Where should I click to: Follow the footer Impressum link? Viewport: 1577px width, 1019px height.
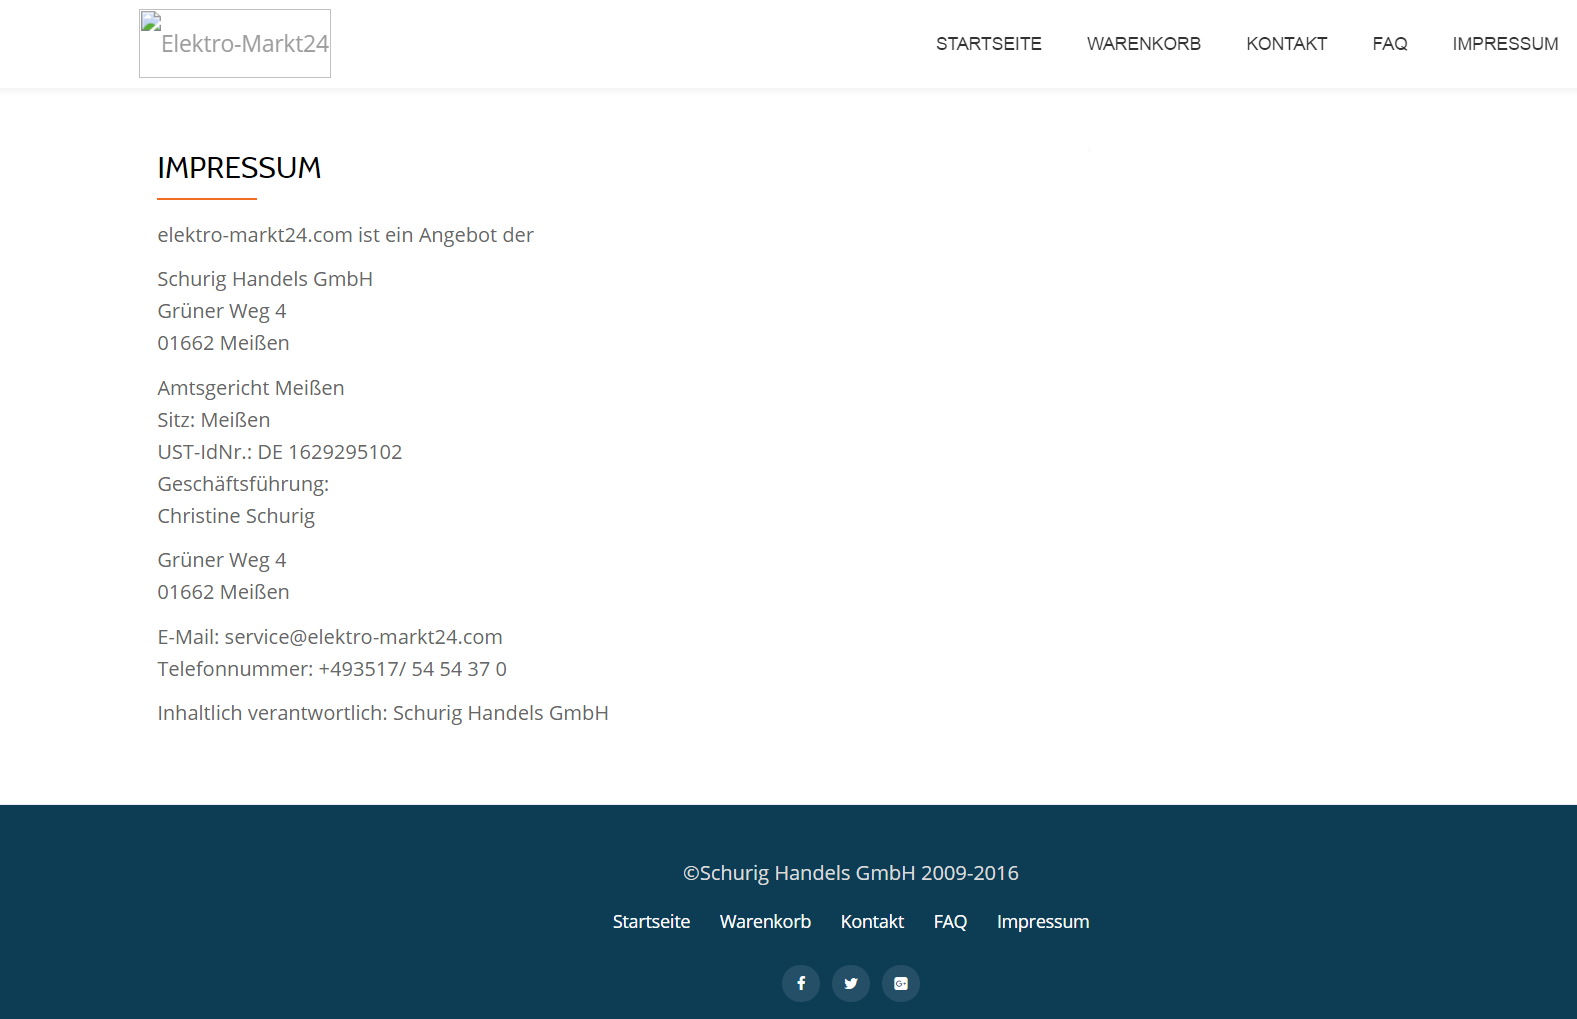pyautogui.click(x=1043, y=922)
